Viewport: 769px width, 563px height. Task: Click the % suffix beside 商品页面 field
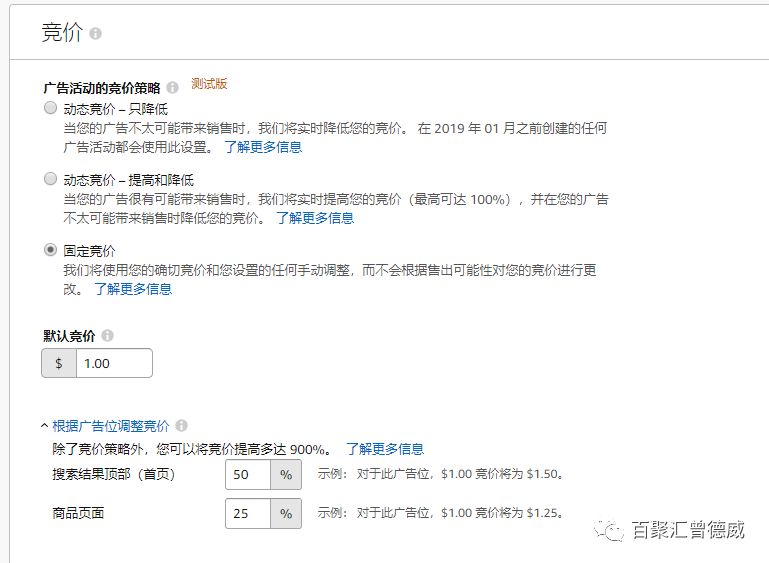tap(286, 514)
